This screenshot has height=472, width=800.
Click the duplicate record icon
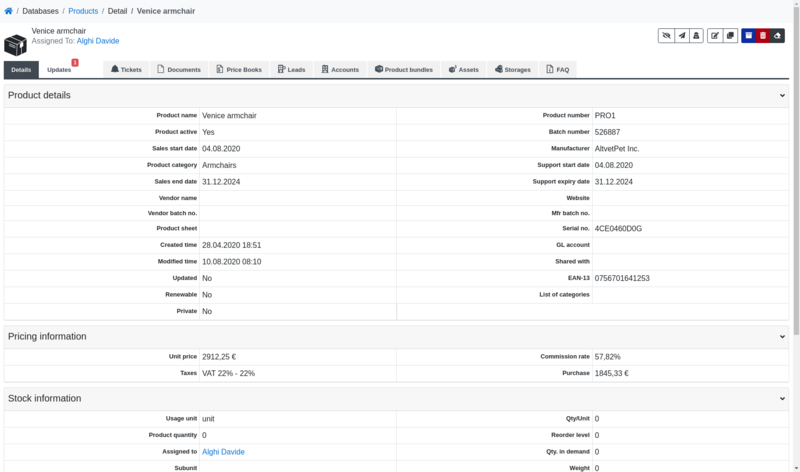(x=731, y=36)
